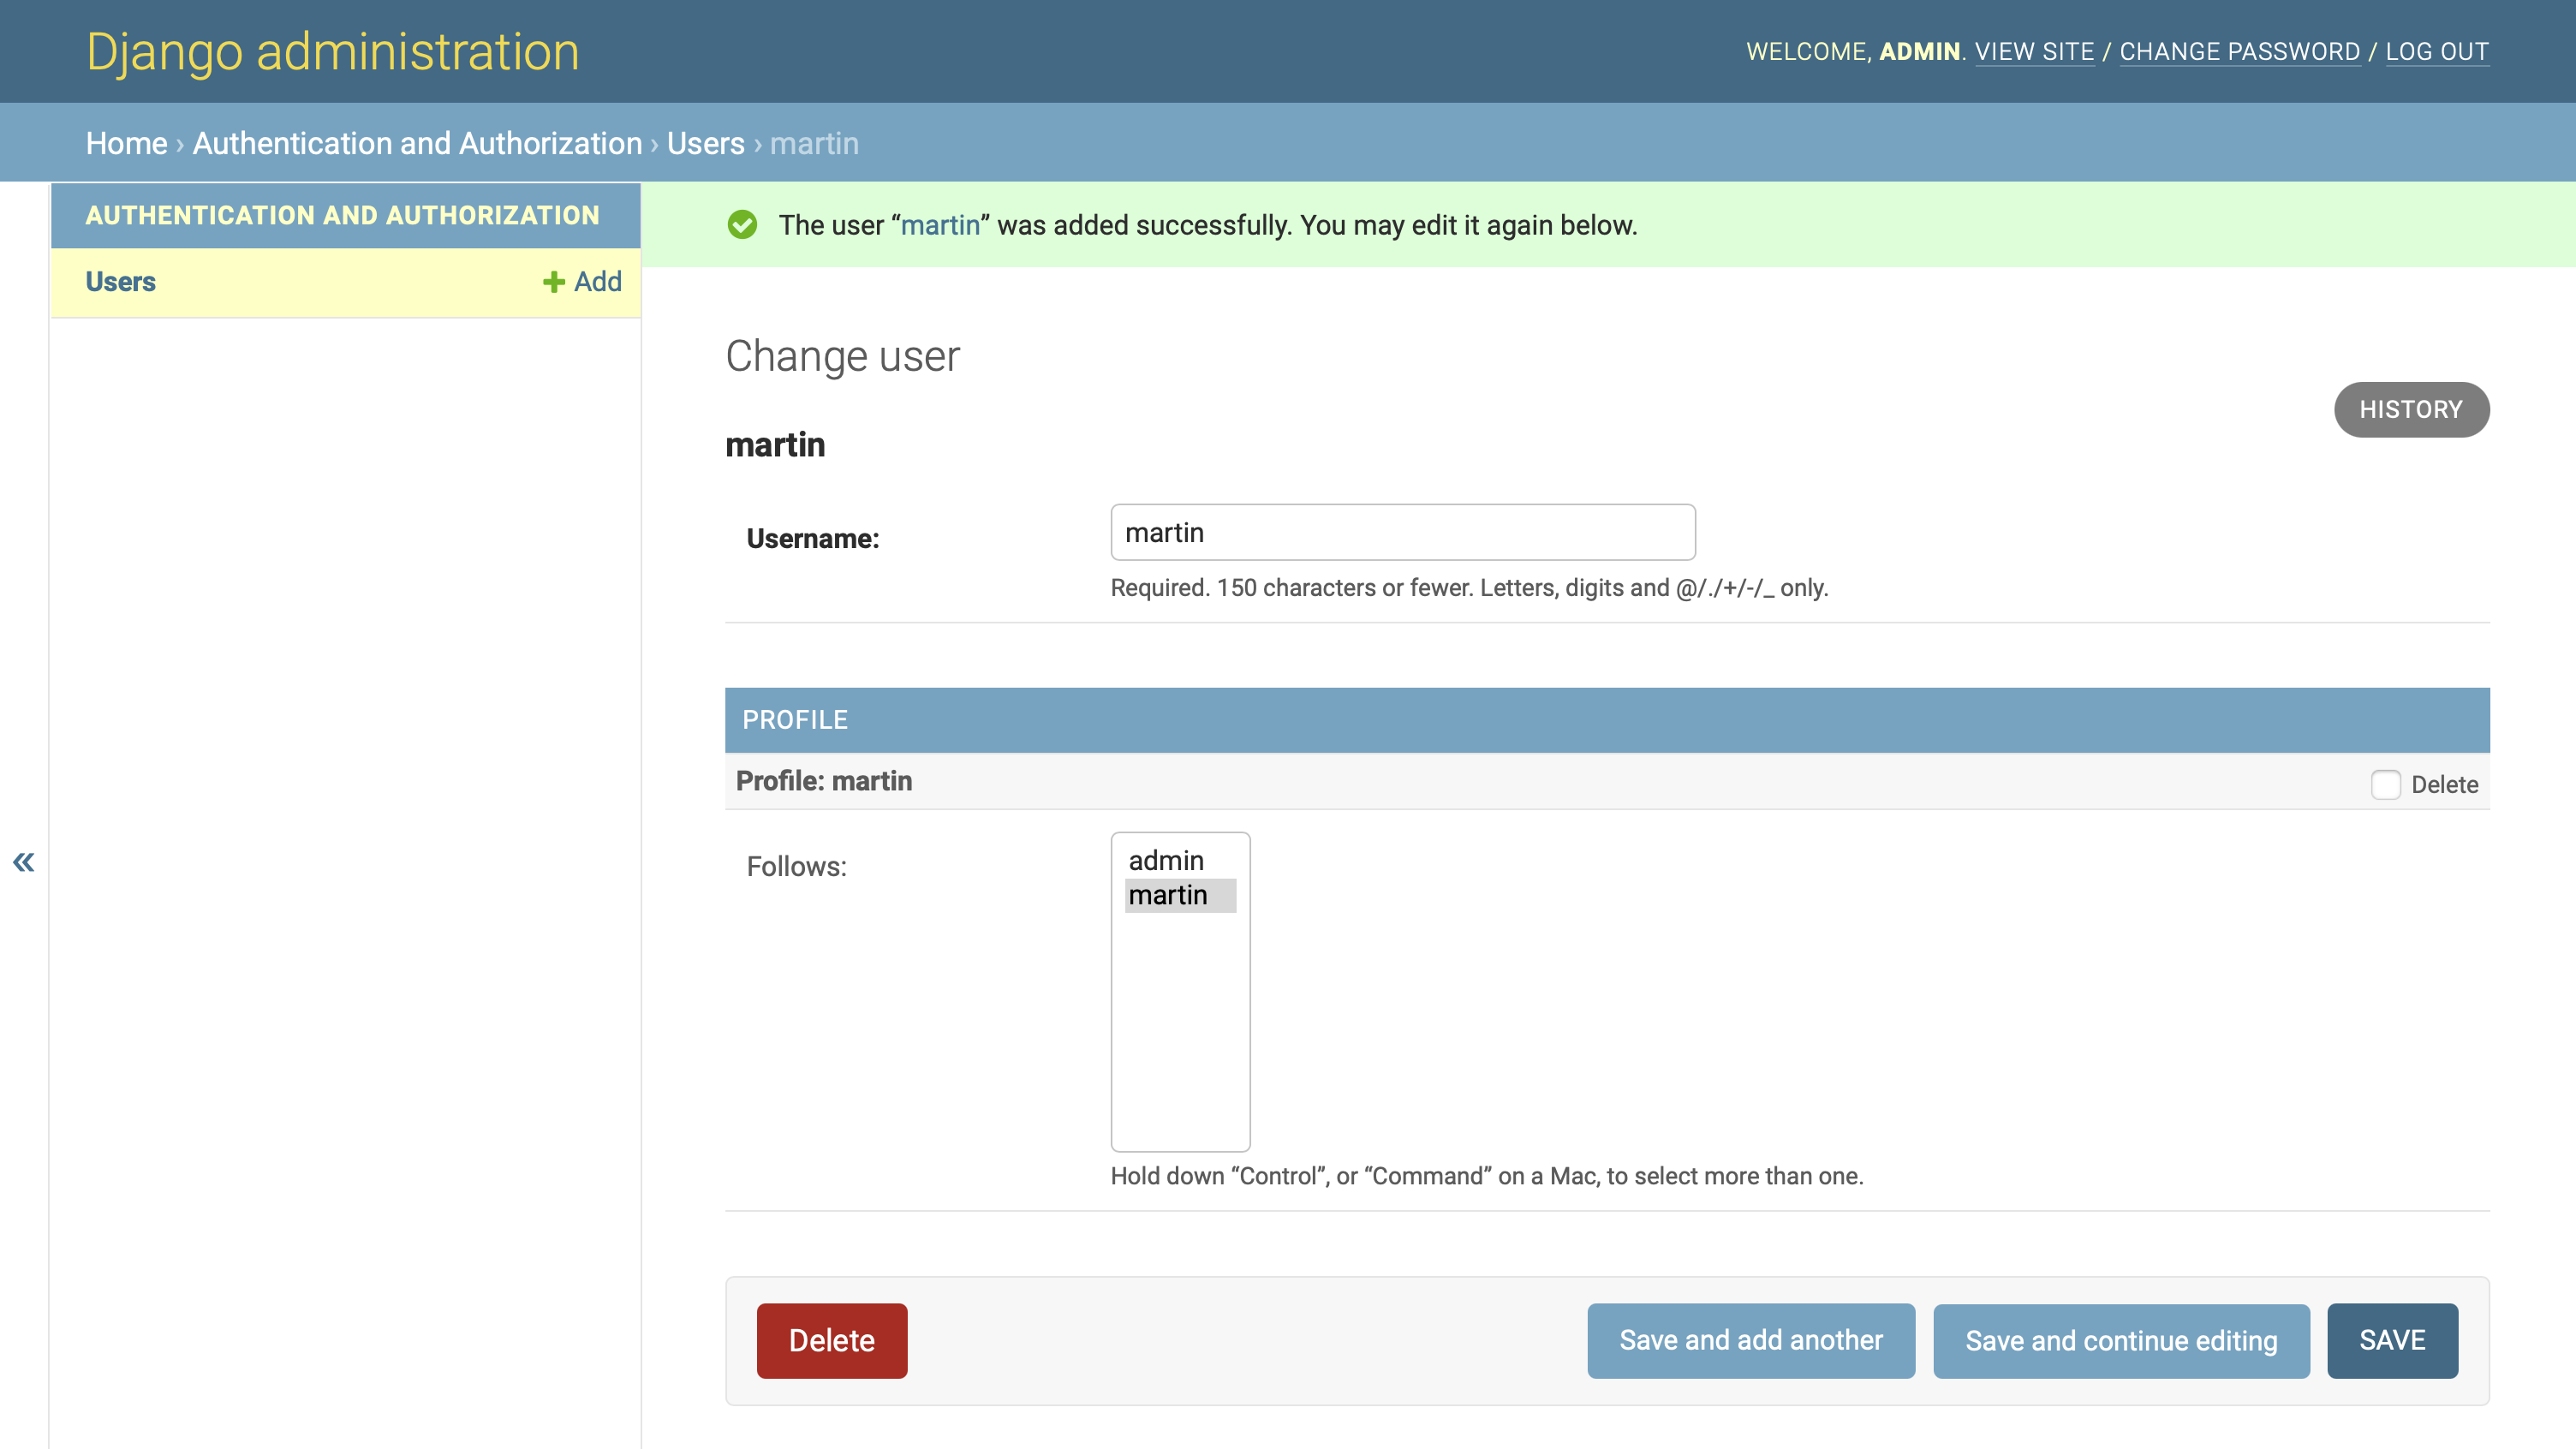Image resolution: width=2576 pixels, height=1449 pixels.
Task: Select admin in the Follows list
Action: click(x=1165, y=861)
